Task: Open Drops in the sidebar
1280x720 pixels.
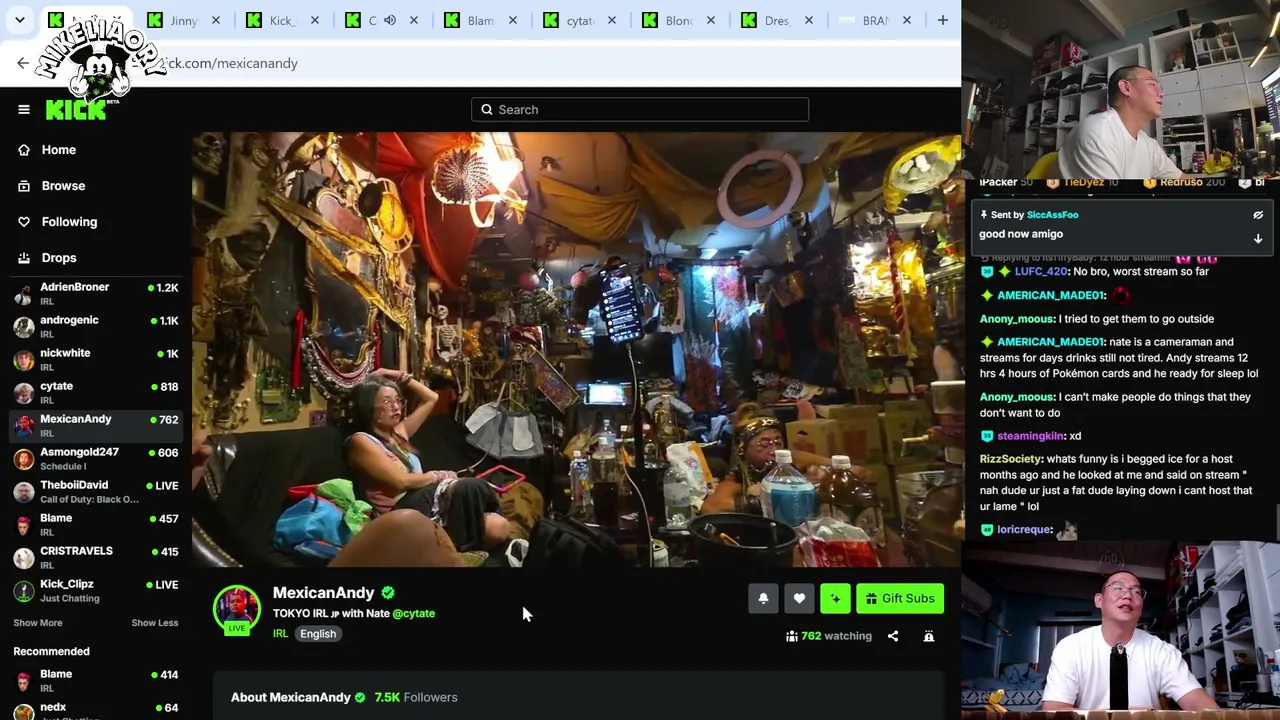Action: 59,258
